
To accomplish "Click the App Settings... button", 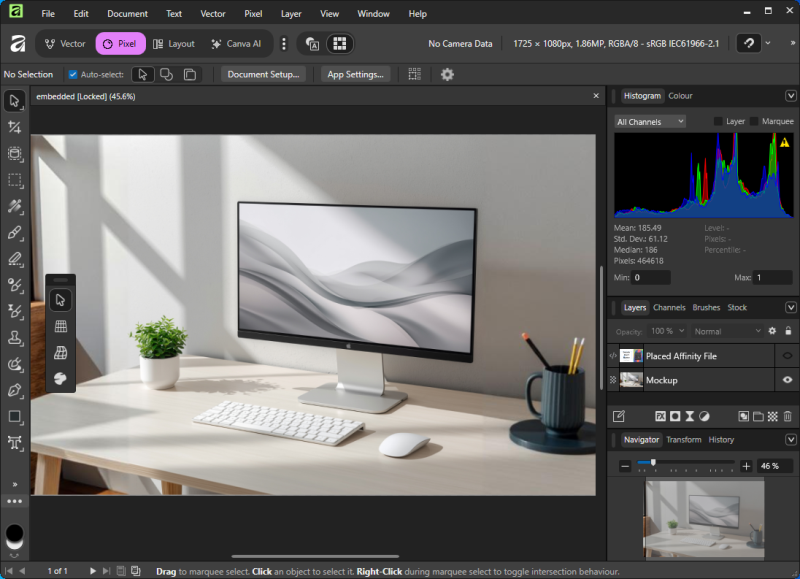I will click(x=355, y=74).
